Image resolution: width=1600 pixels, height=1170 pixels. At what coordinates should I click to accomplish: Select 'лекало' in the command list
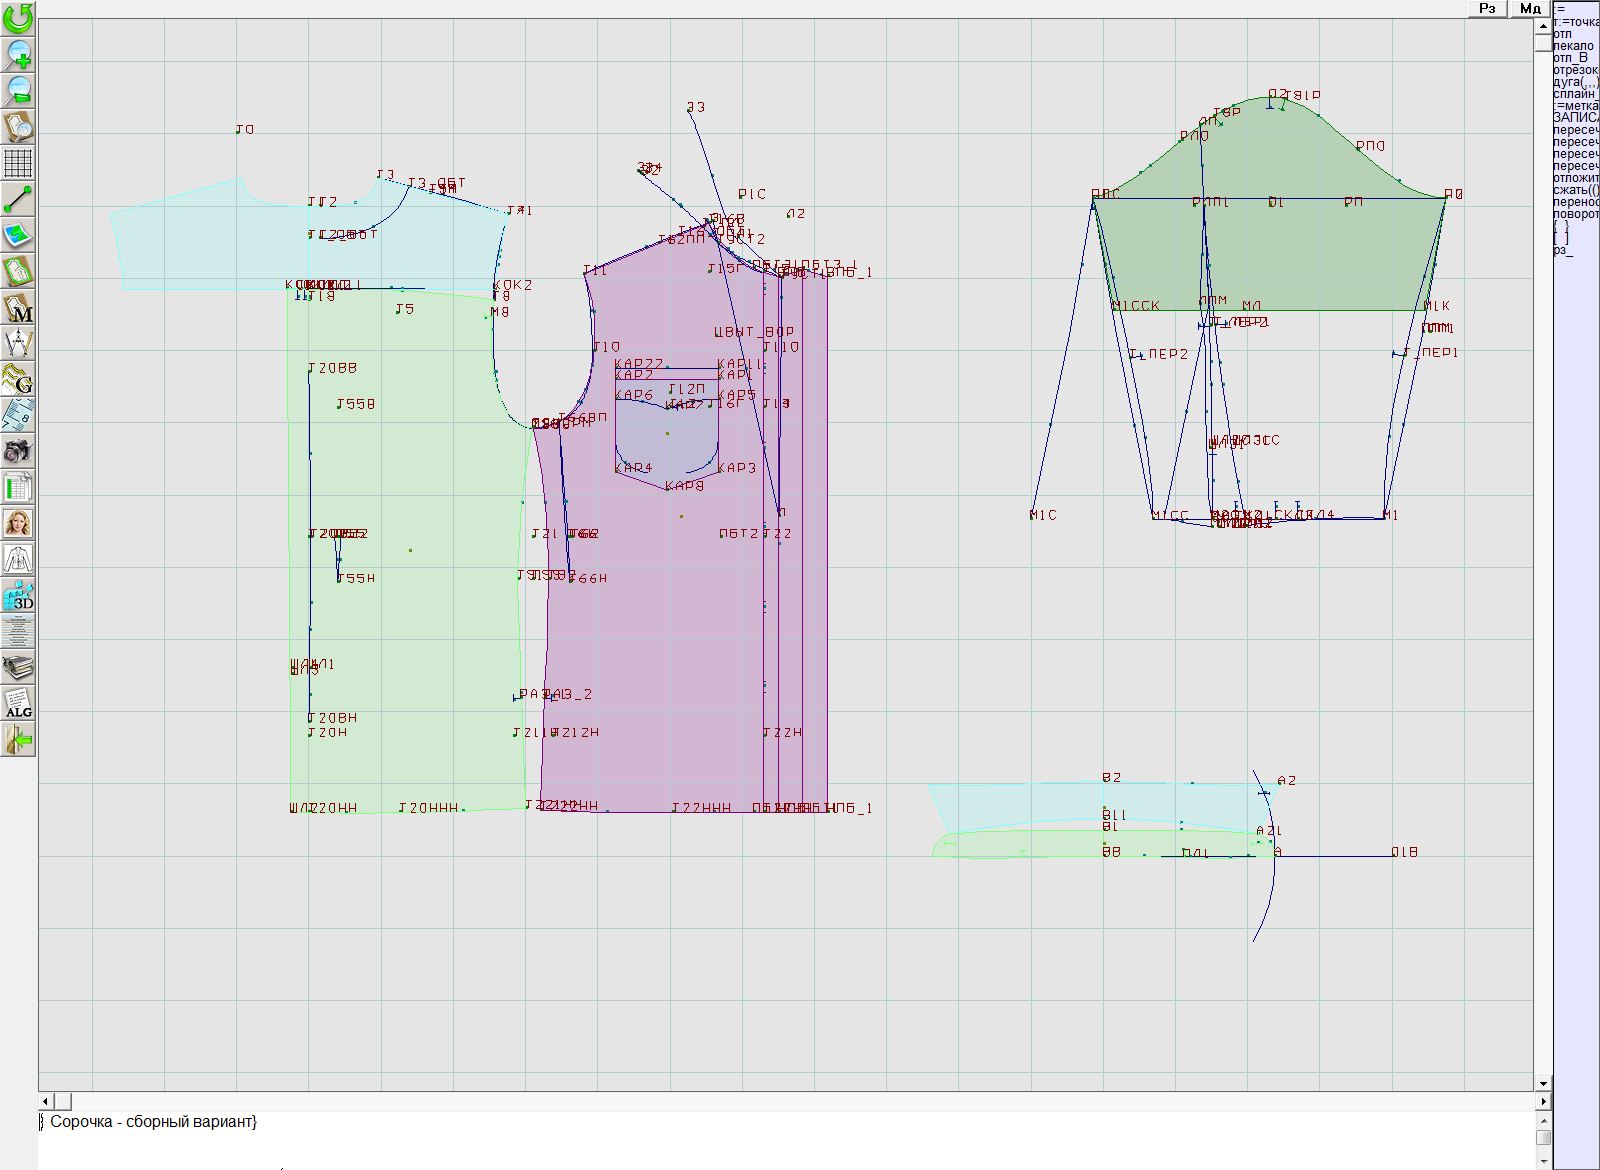pyautogui.click(x=1573, y=46)
